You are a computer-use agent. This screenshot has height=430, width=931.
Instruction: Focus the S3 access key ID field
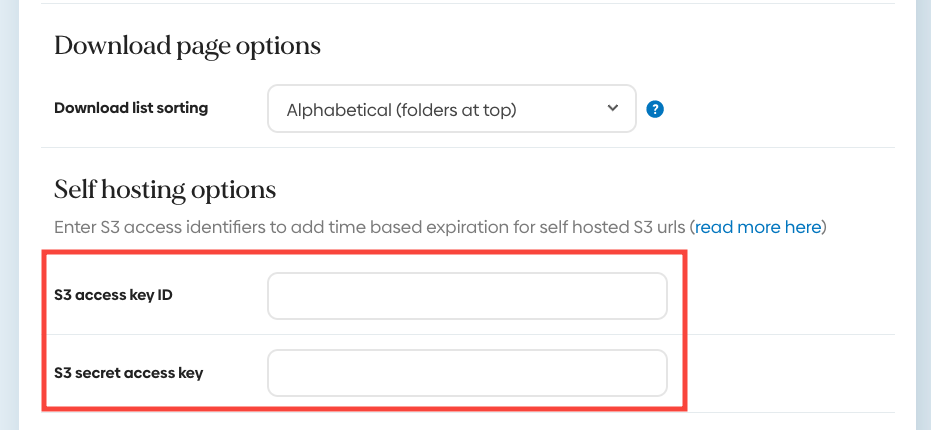tap(467, 296)
